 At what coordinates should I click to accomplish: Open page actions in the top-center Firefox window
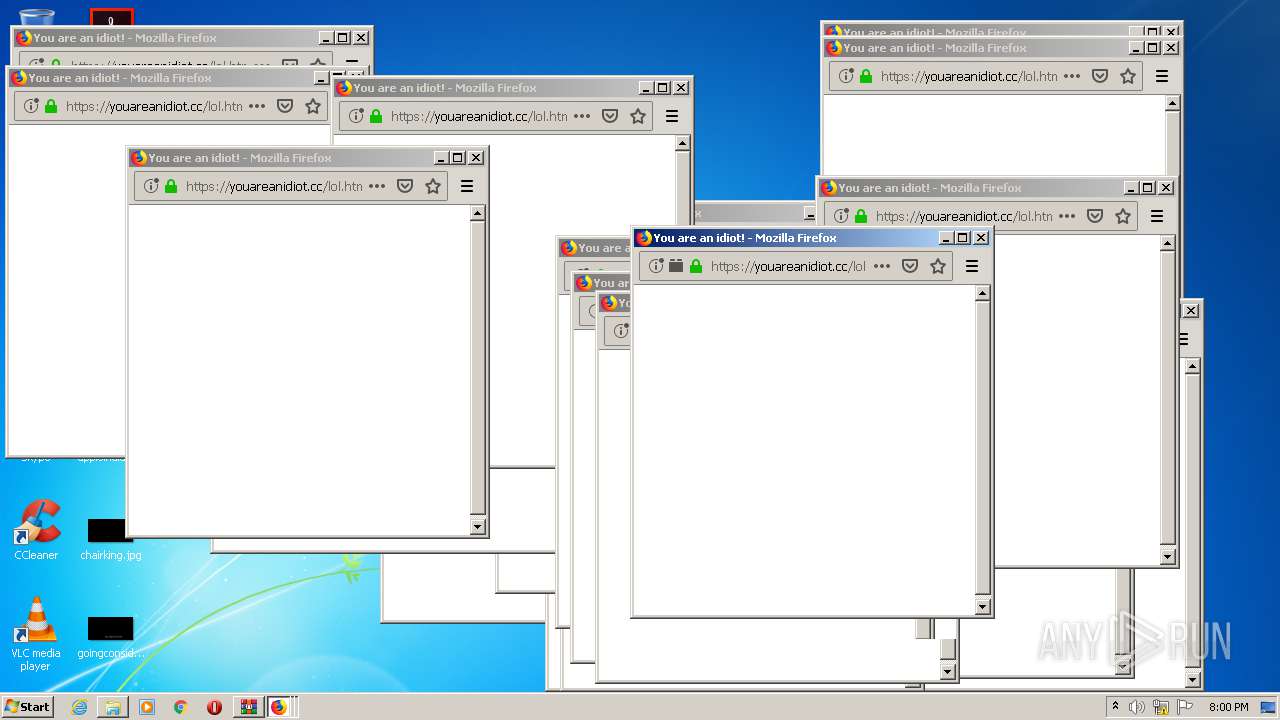[x=582, y=116]
